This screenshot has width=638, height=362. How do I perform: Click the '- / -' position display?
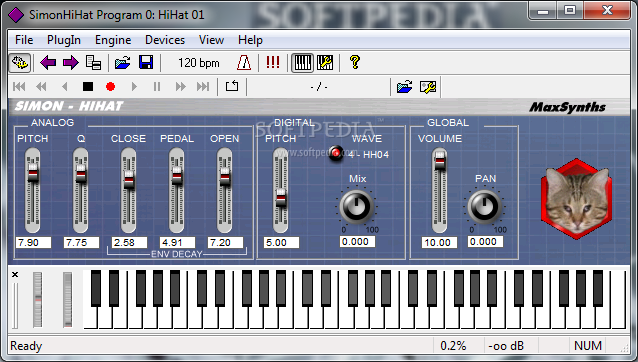point(319,87)
